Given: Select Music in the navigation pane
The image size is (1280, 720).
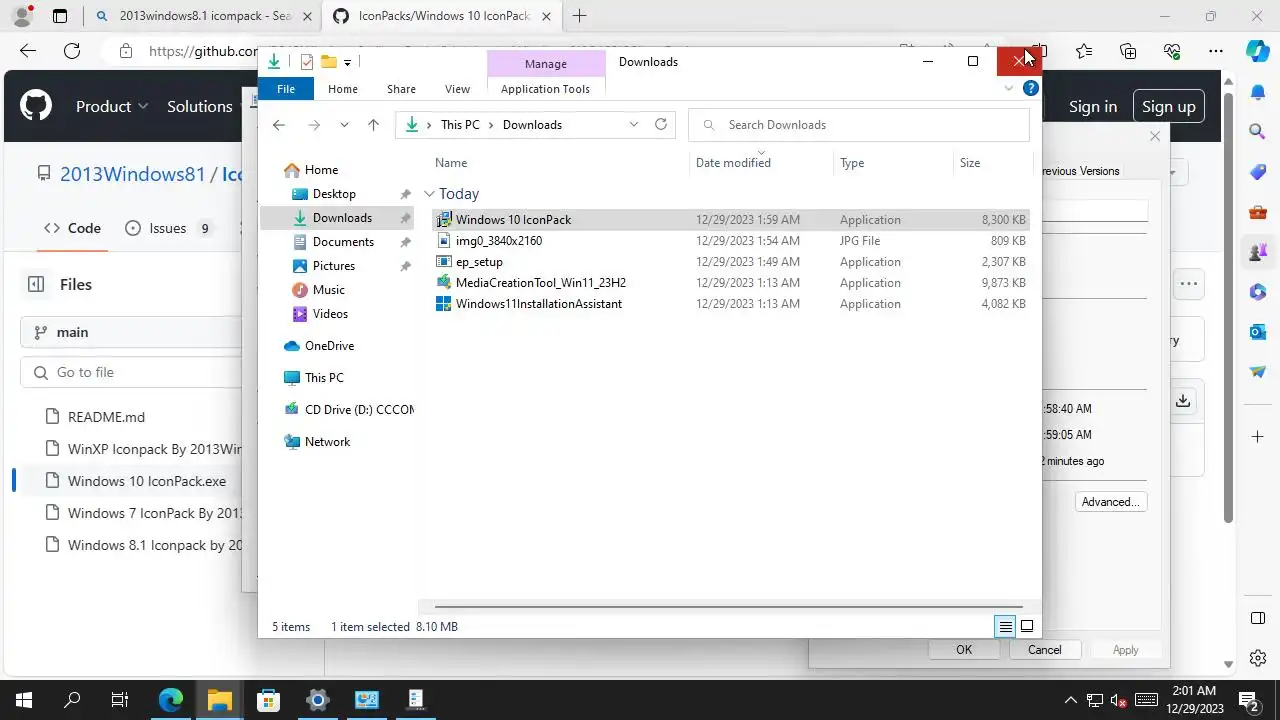Looking at the screenshot, I should (329, 290).
